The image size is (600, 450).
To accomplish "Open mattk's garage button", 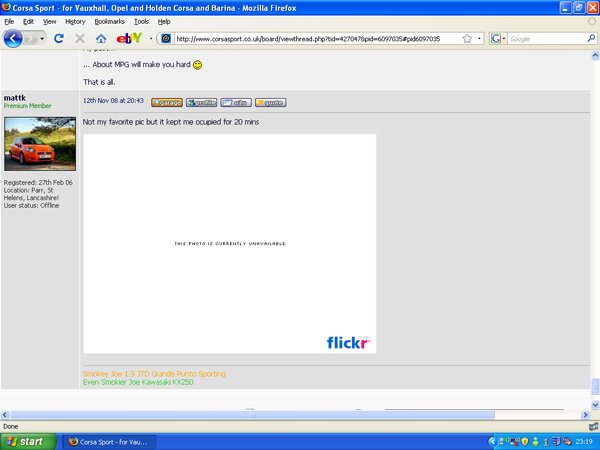I will tap(166, 102).
